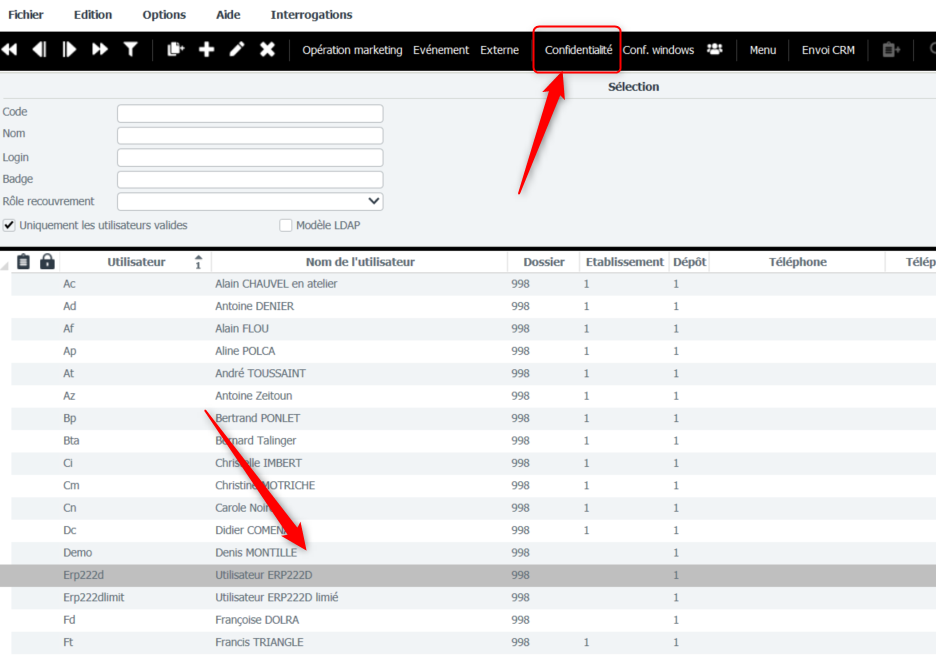Viewport: 936px width, 657px height.
Task: Sort by Nom de l'utilisateur column header
Action: click(x=360, y=262)
